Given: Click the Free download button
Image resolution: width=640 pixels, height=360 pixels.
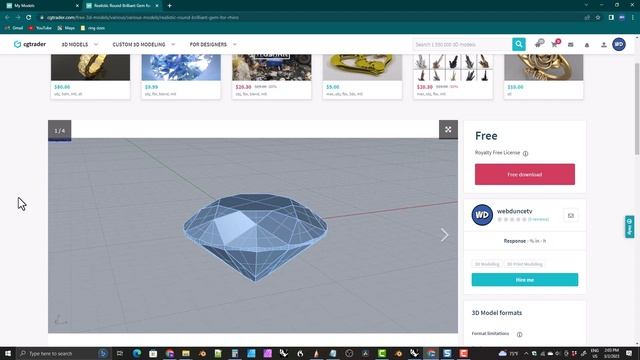Looking at the screenshot, I should 524,174.
